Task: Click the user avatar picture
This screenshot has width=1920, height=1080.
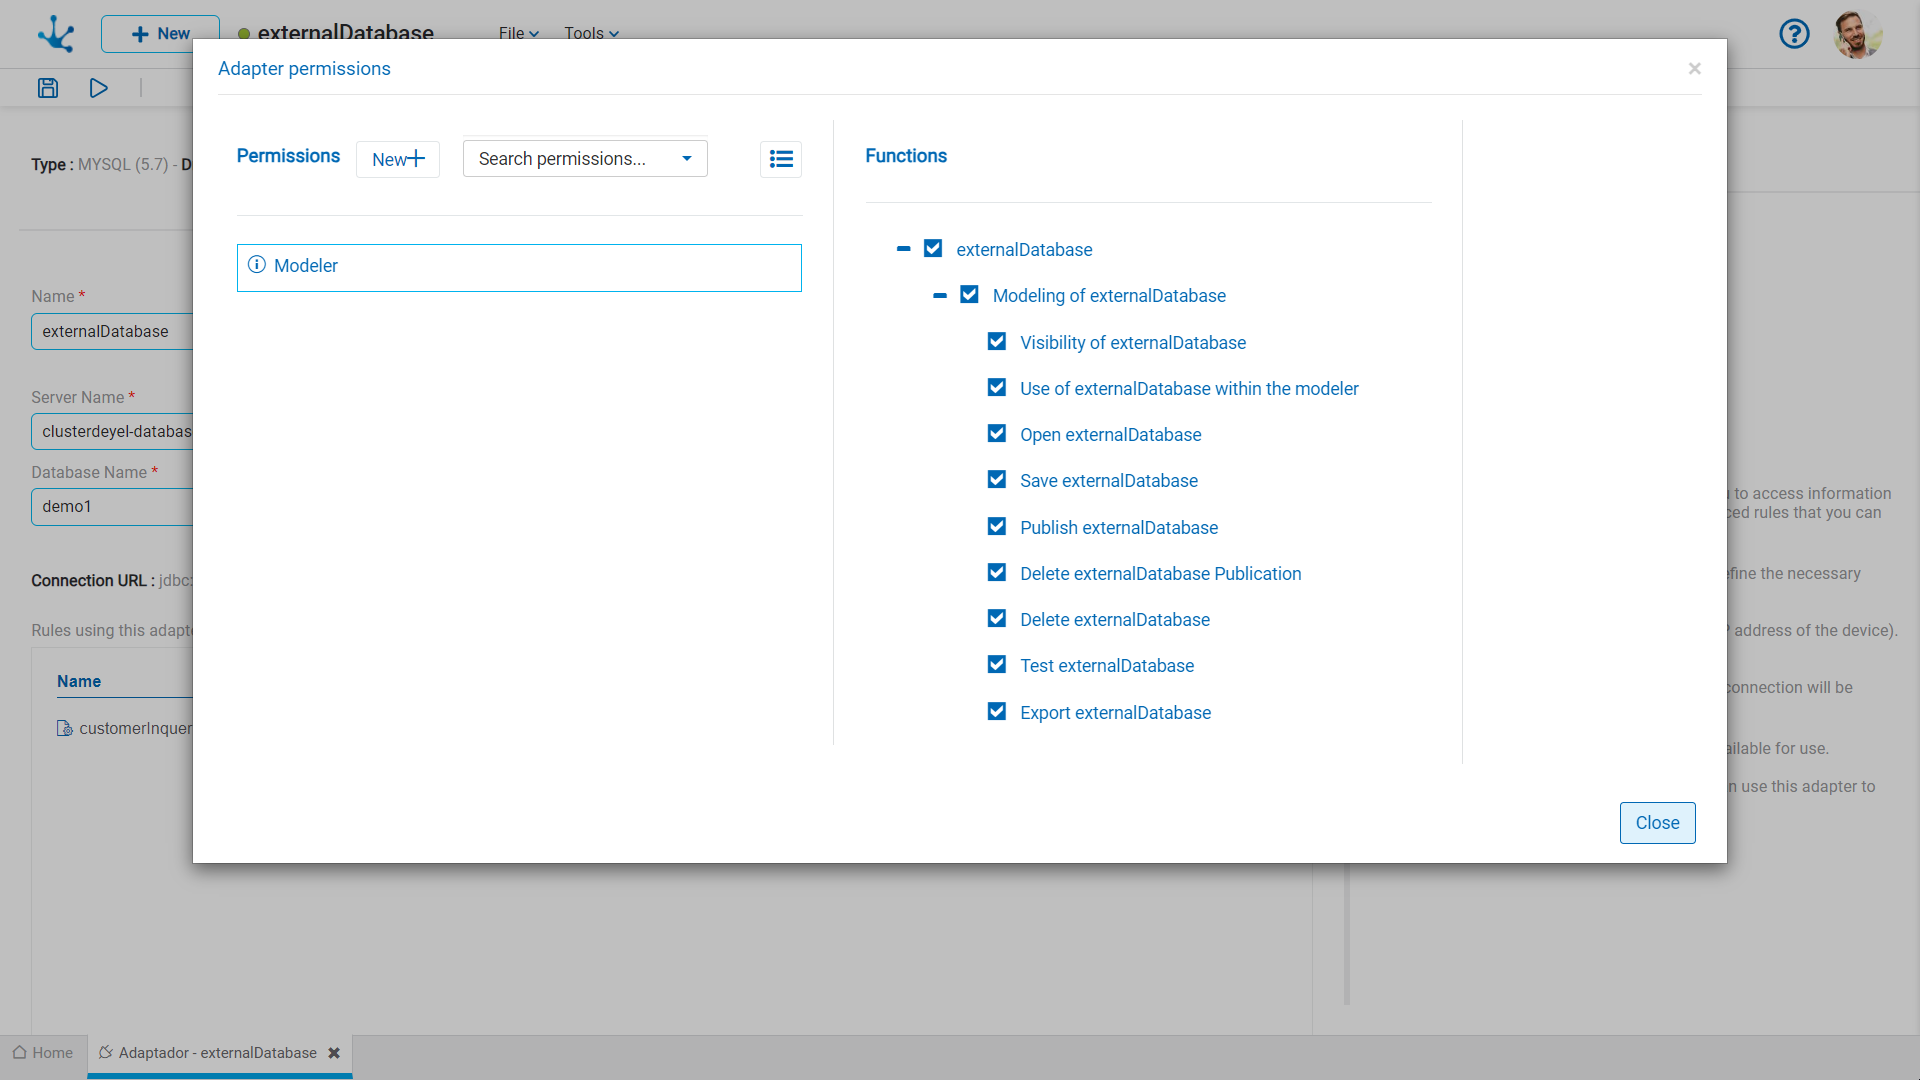Action: [1857, 34]
